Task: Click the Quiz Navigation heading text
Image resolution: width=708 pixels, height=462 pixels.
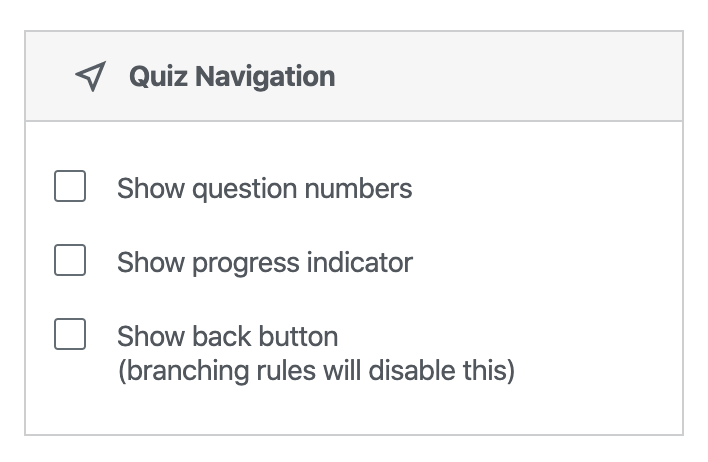Action: [x=231, y=77]
